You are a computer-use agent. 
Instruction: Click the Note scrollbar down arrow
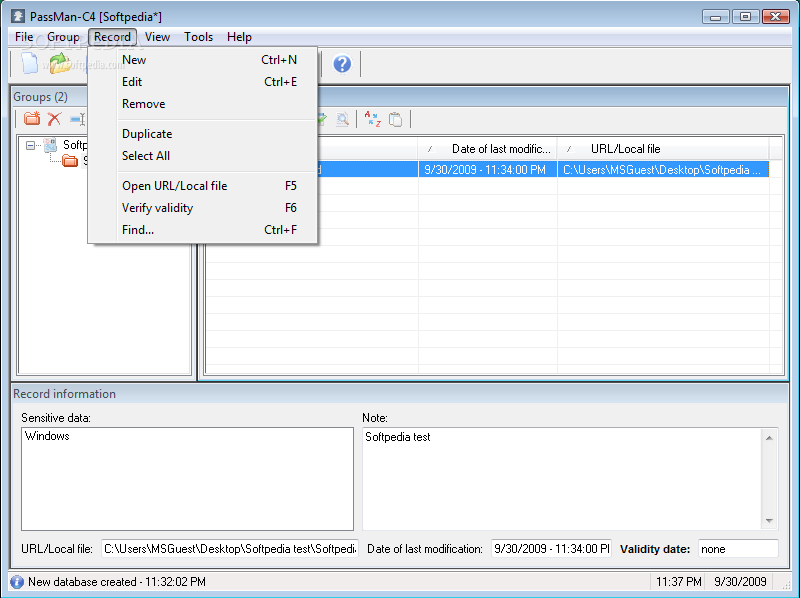click(x=769, y=521)
